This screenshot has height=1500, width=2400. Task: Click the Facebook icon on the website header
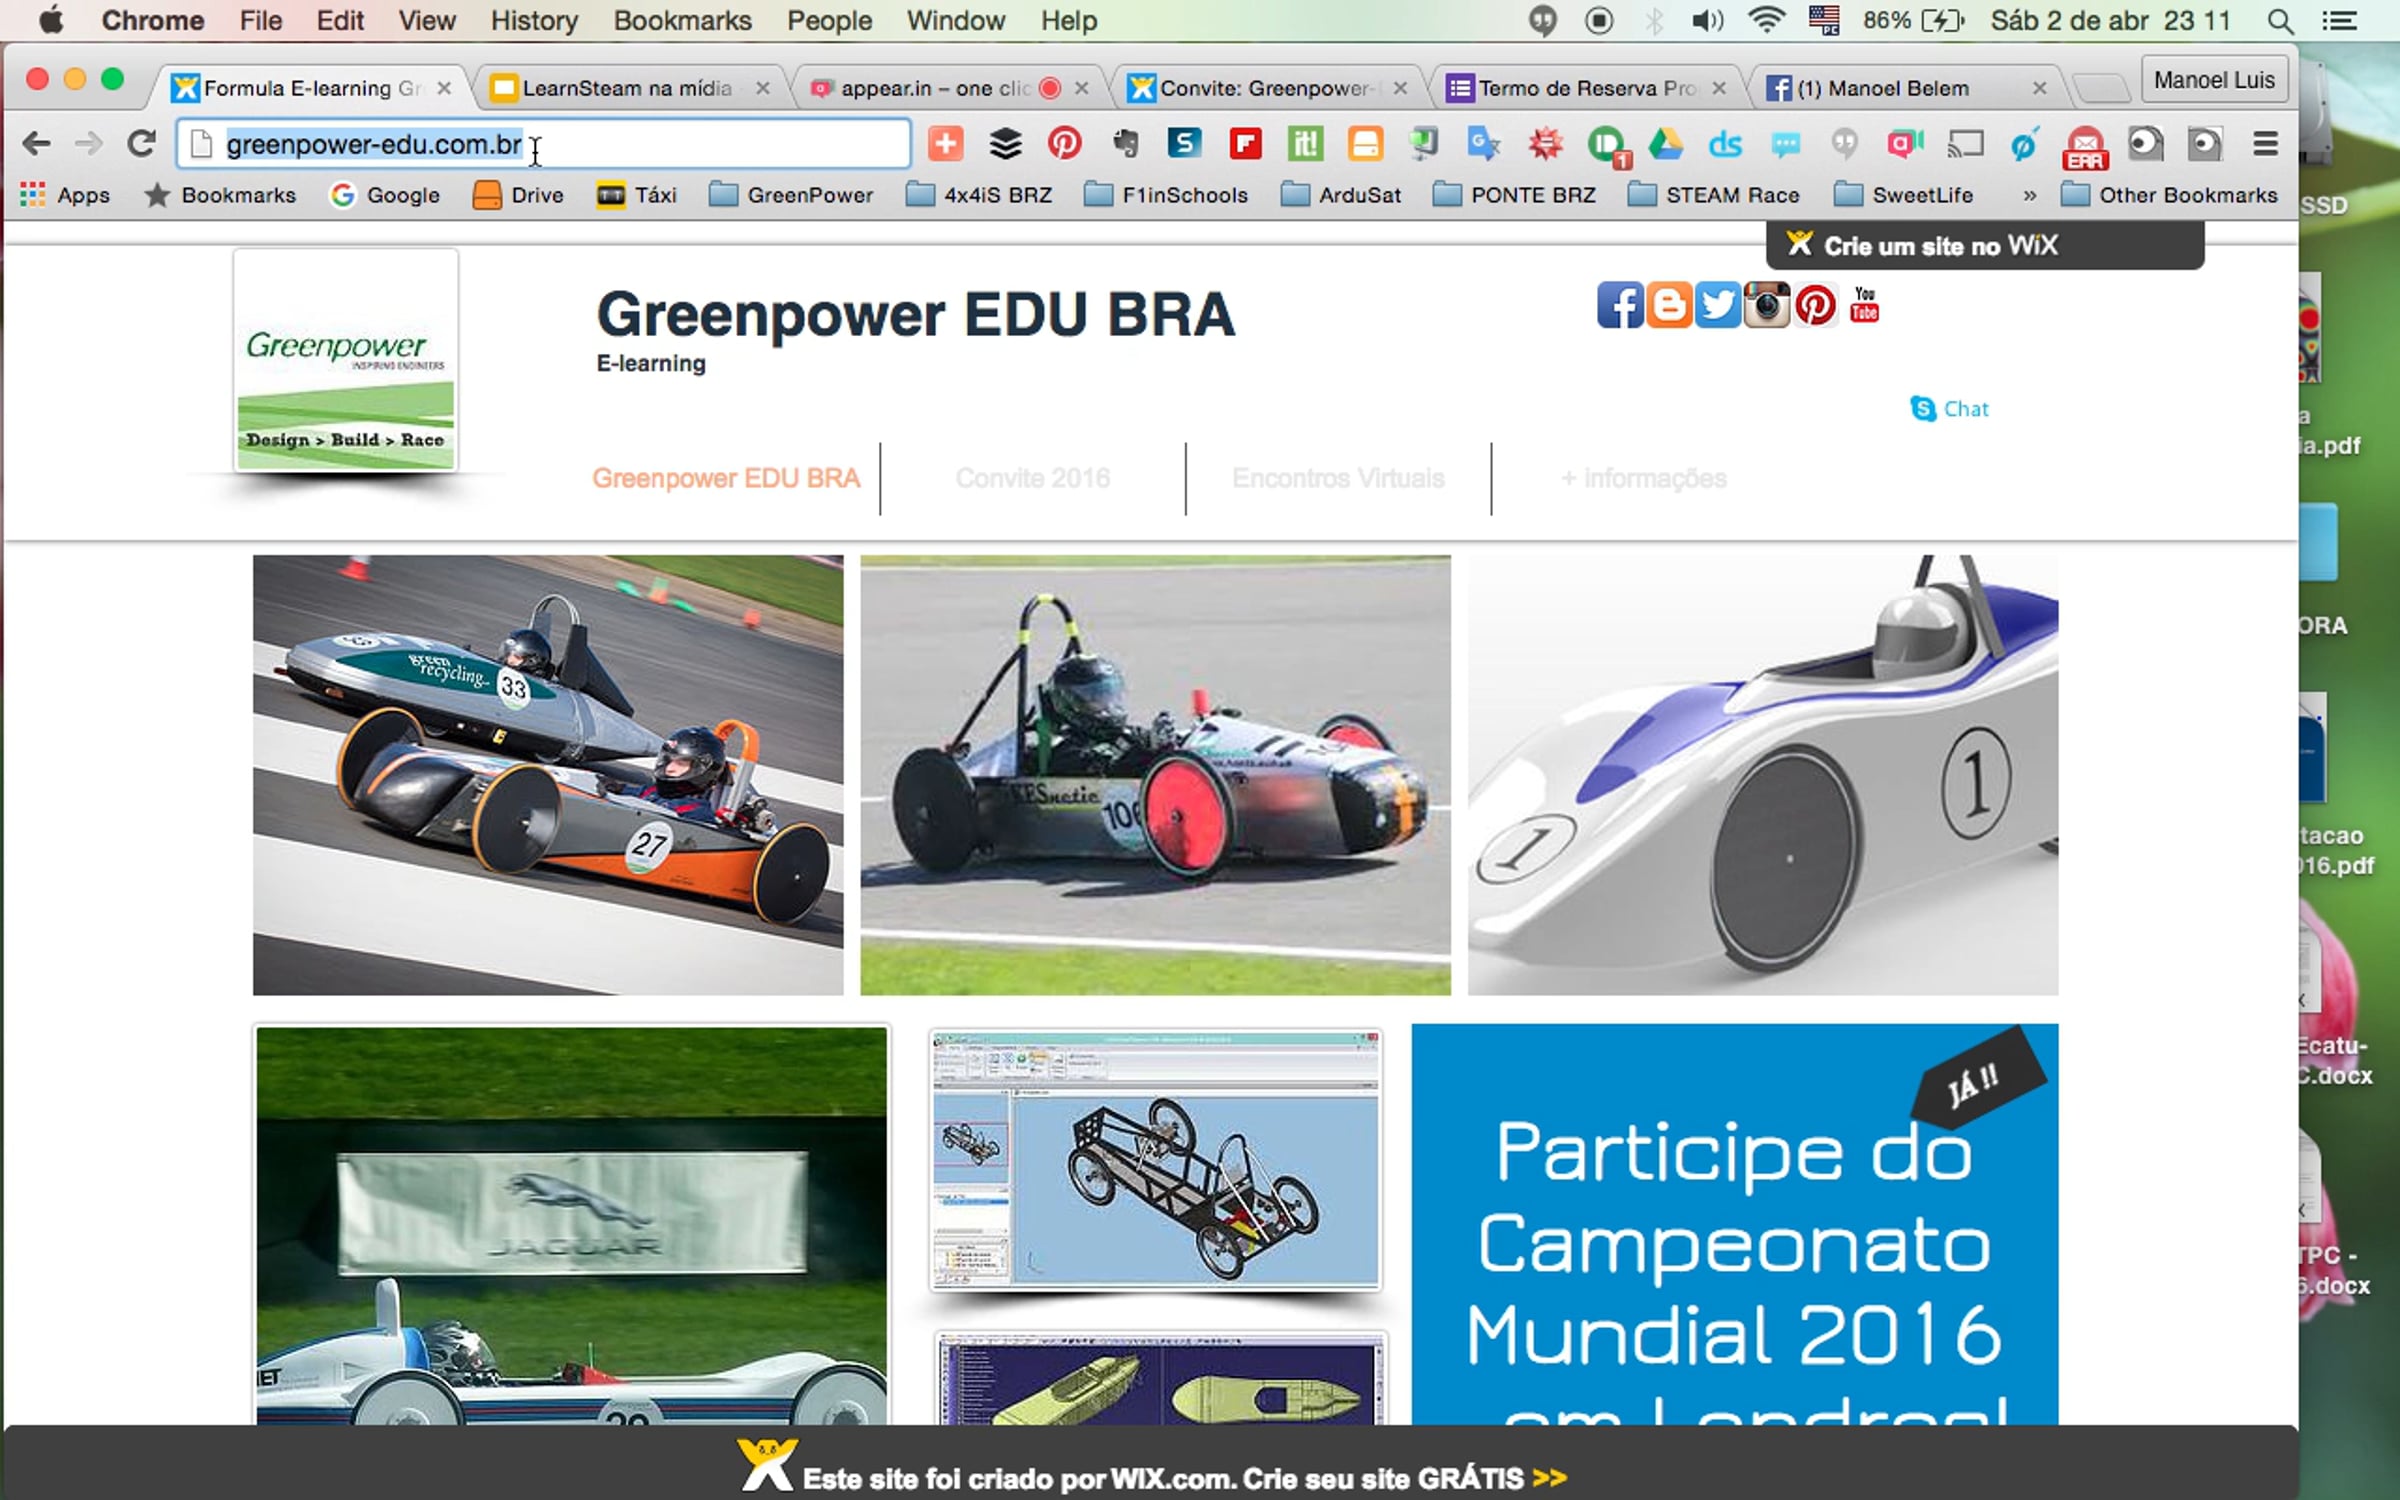[1619, 305]
